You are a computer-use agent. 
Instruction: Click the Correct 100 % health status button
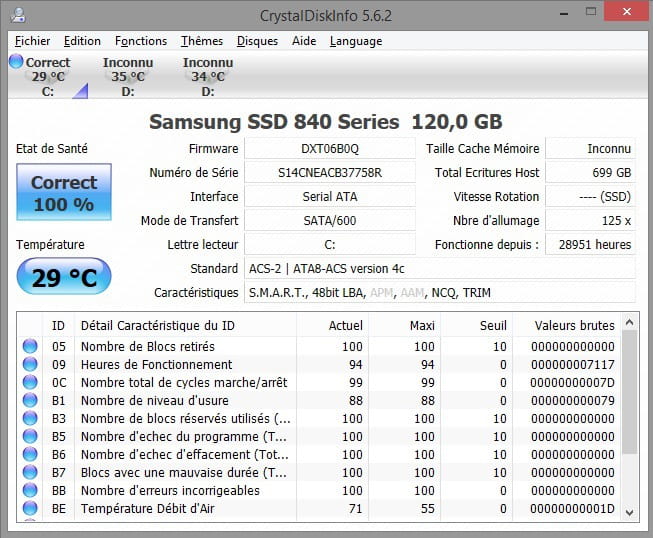pos(64,192)
